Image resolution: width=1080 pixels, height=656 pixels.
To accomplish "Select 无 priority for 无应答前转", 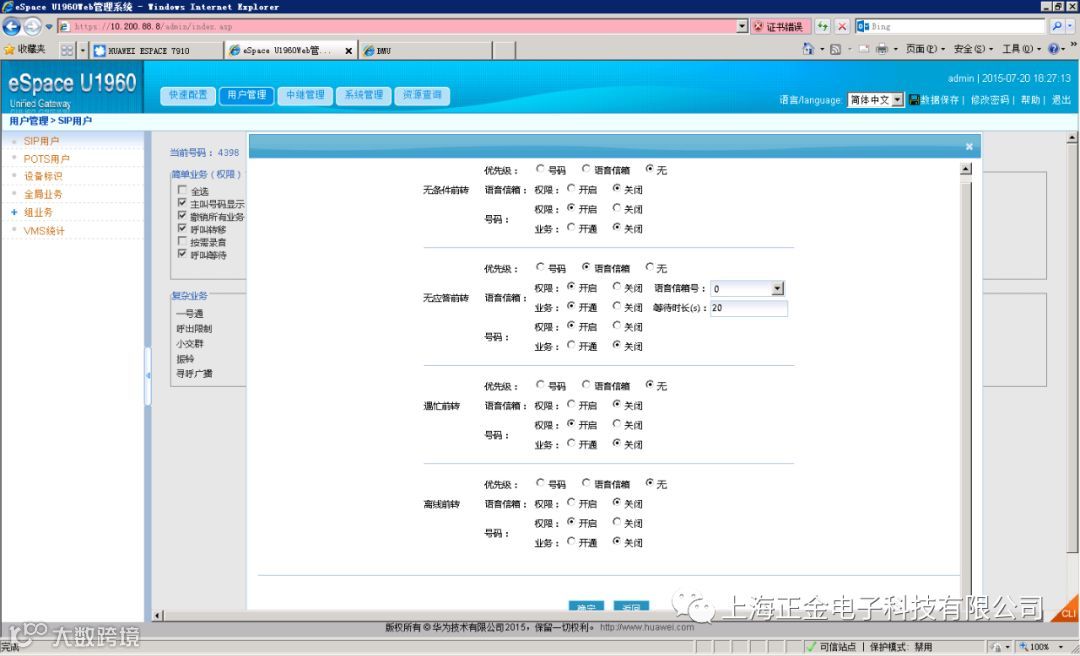I will [x=650, y=267].
